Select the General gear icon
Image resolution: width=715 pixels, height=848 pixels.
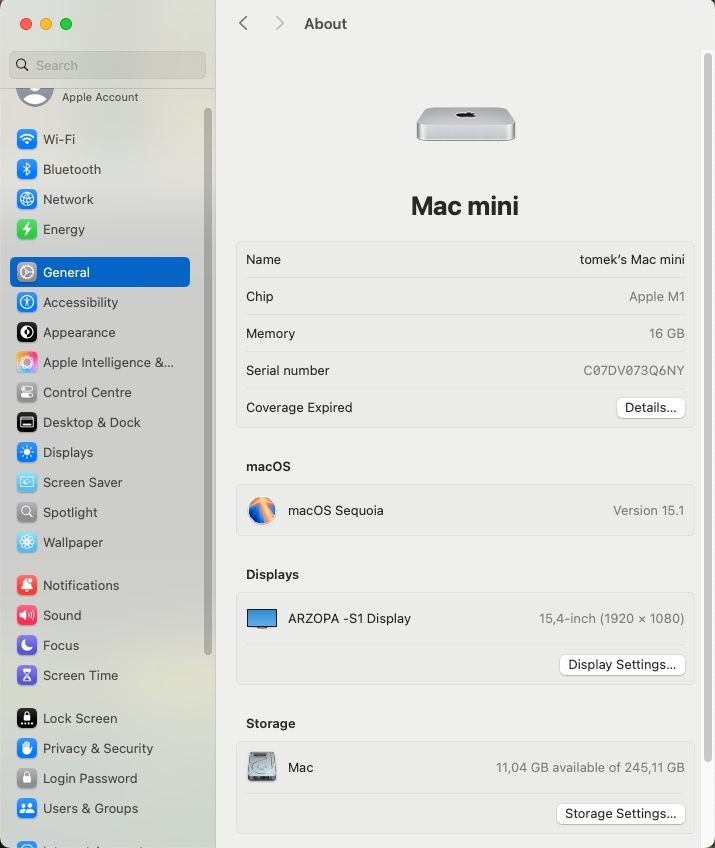[x=27, y=272]
